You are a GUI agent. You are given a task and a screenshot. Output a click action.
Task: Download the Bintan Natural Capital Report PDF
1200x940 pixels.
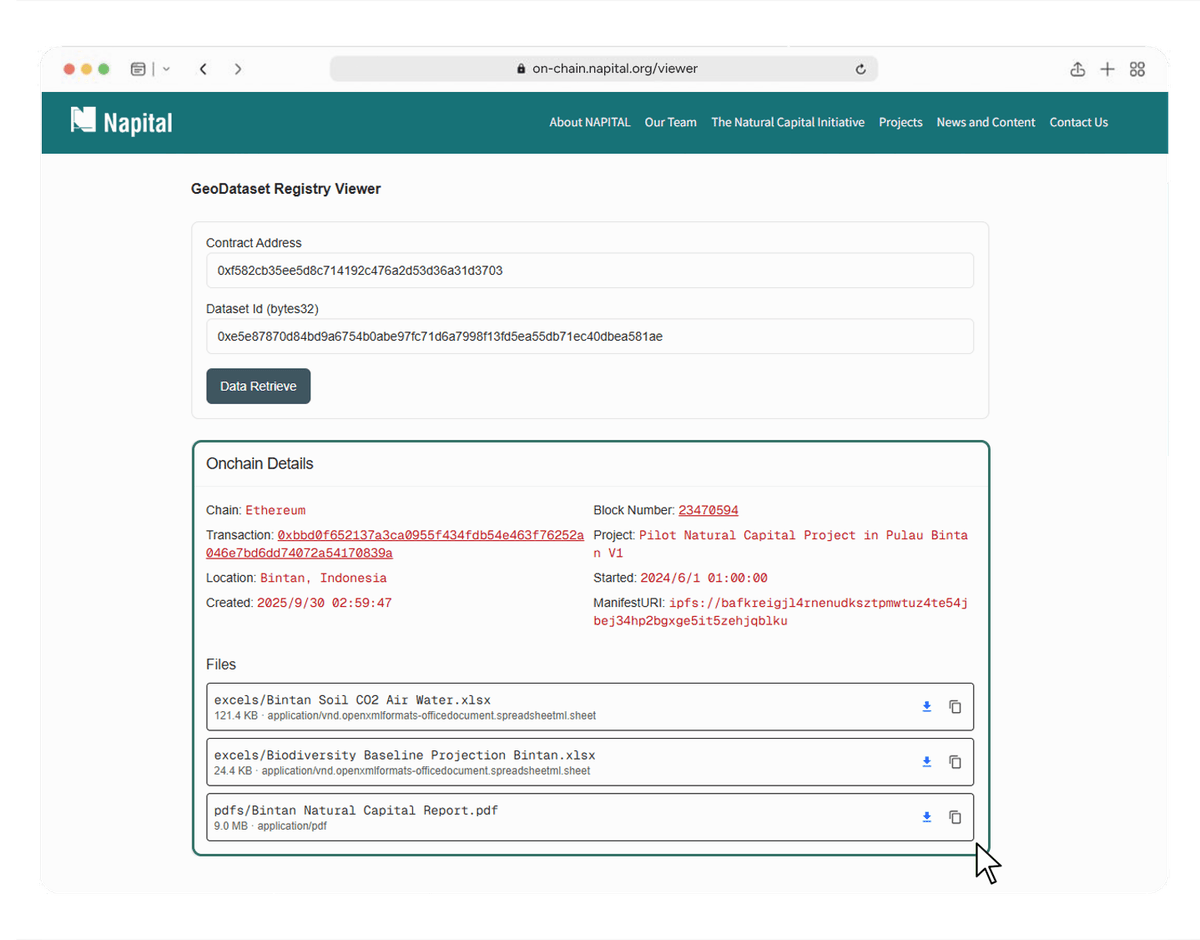tap(926, 817)
